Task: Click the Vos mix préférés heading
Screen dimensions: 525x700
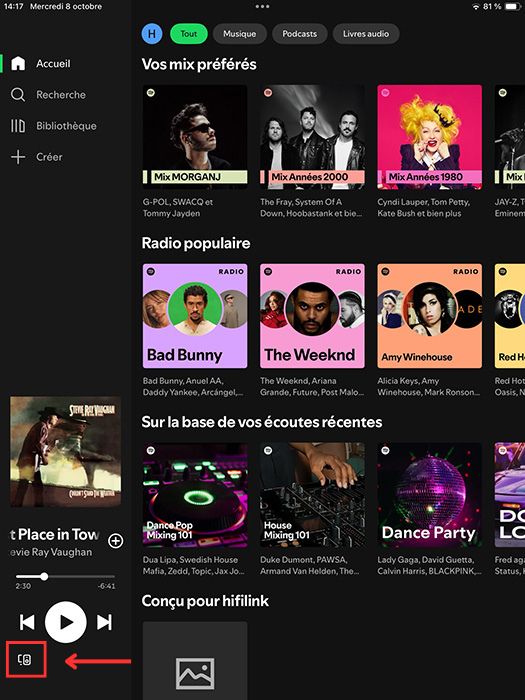Action: pyautogui.click(x=199, y=64)
